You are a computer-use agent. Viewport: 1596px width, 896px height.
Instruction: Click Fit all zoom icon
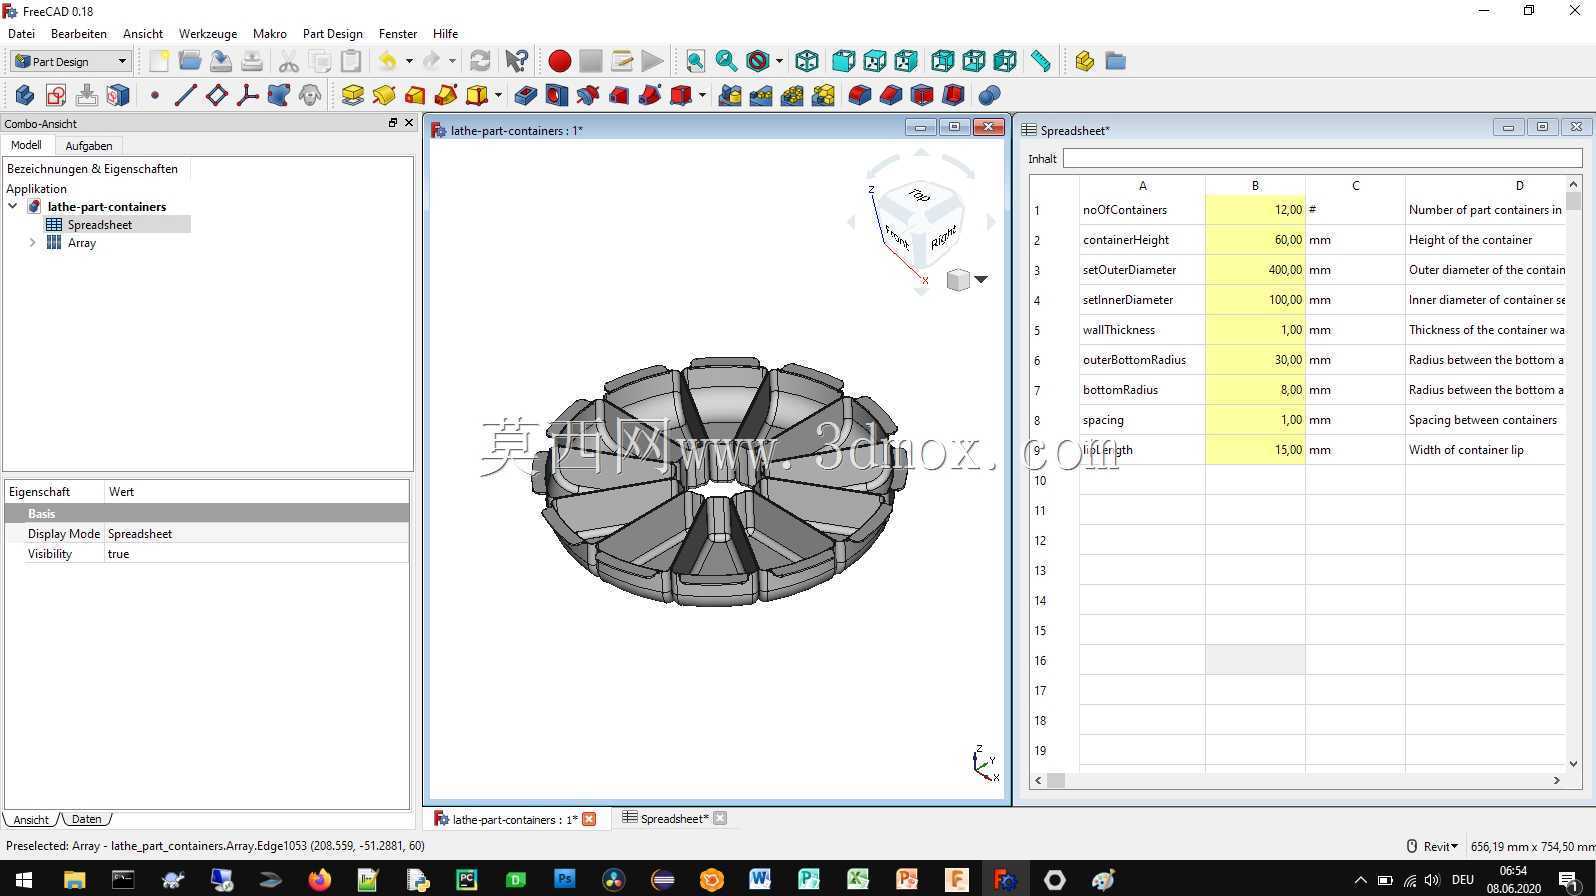coord(695,61)
